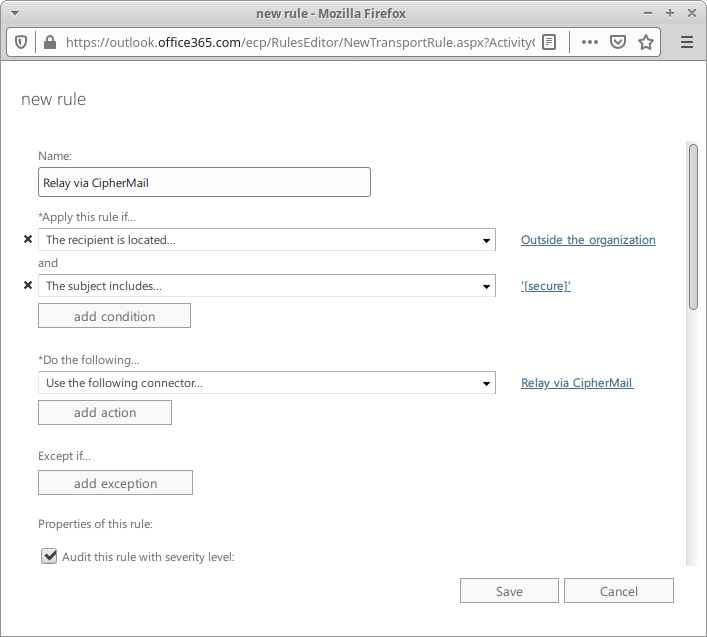Open the '[secure]' subject words link
Viewport: 707px width, 637px height.
546,286
